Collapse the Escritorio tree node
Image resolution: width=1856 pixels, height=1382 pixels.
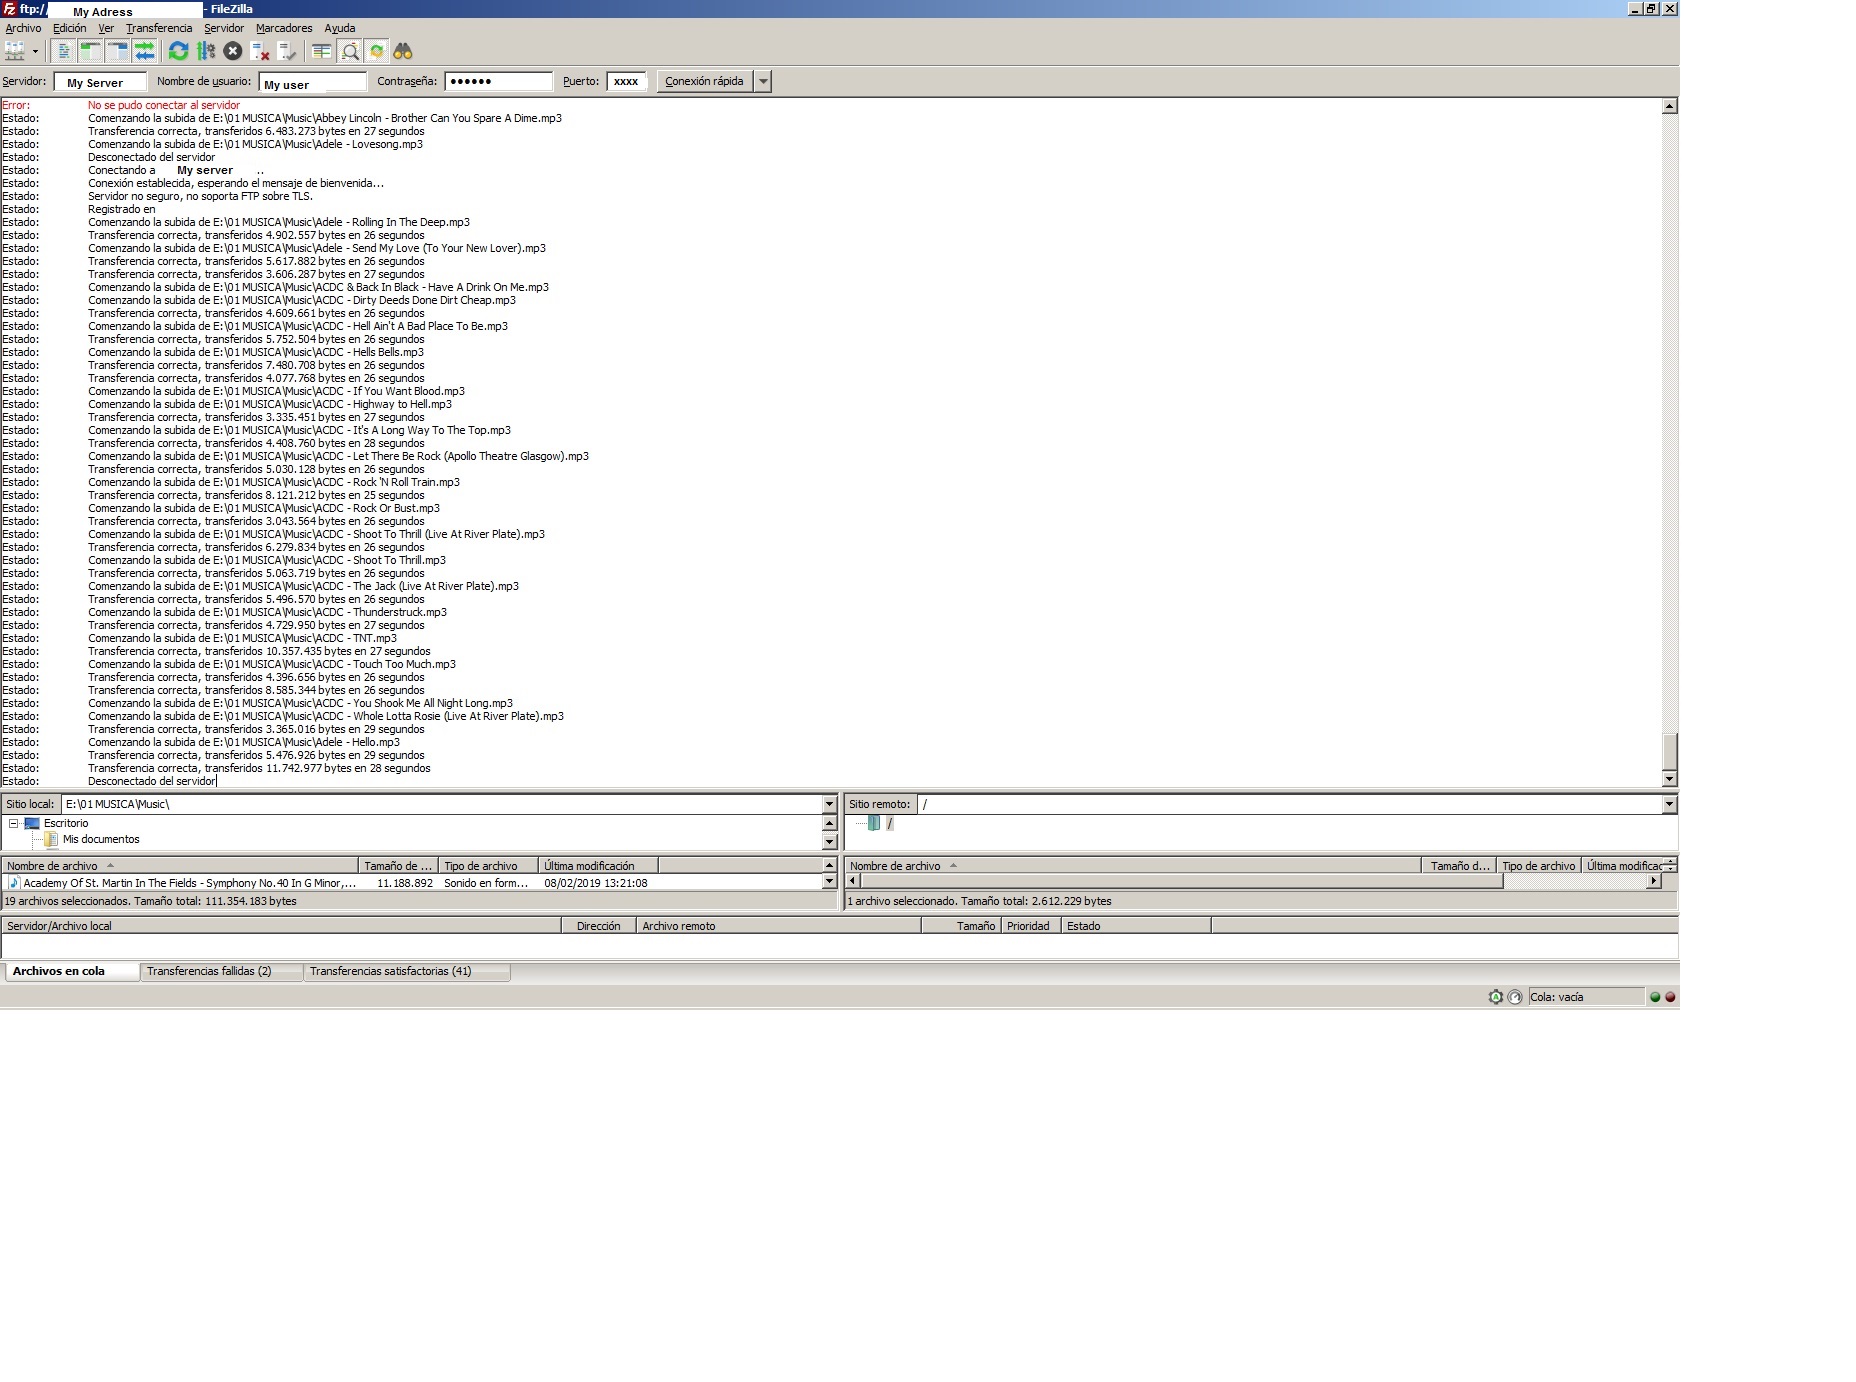click(14, 824)
